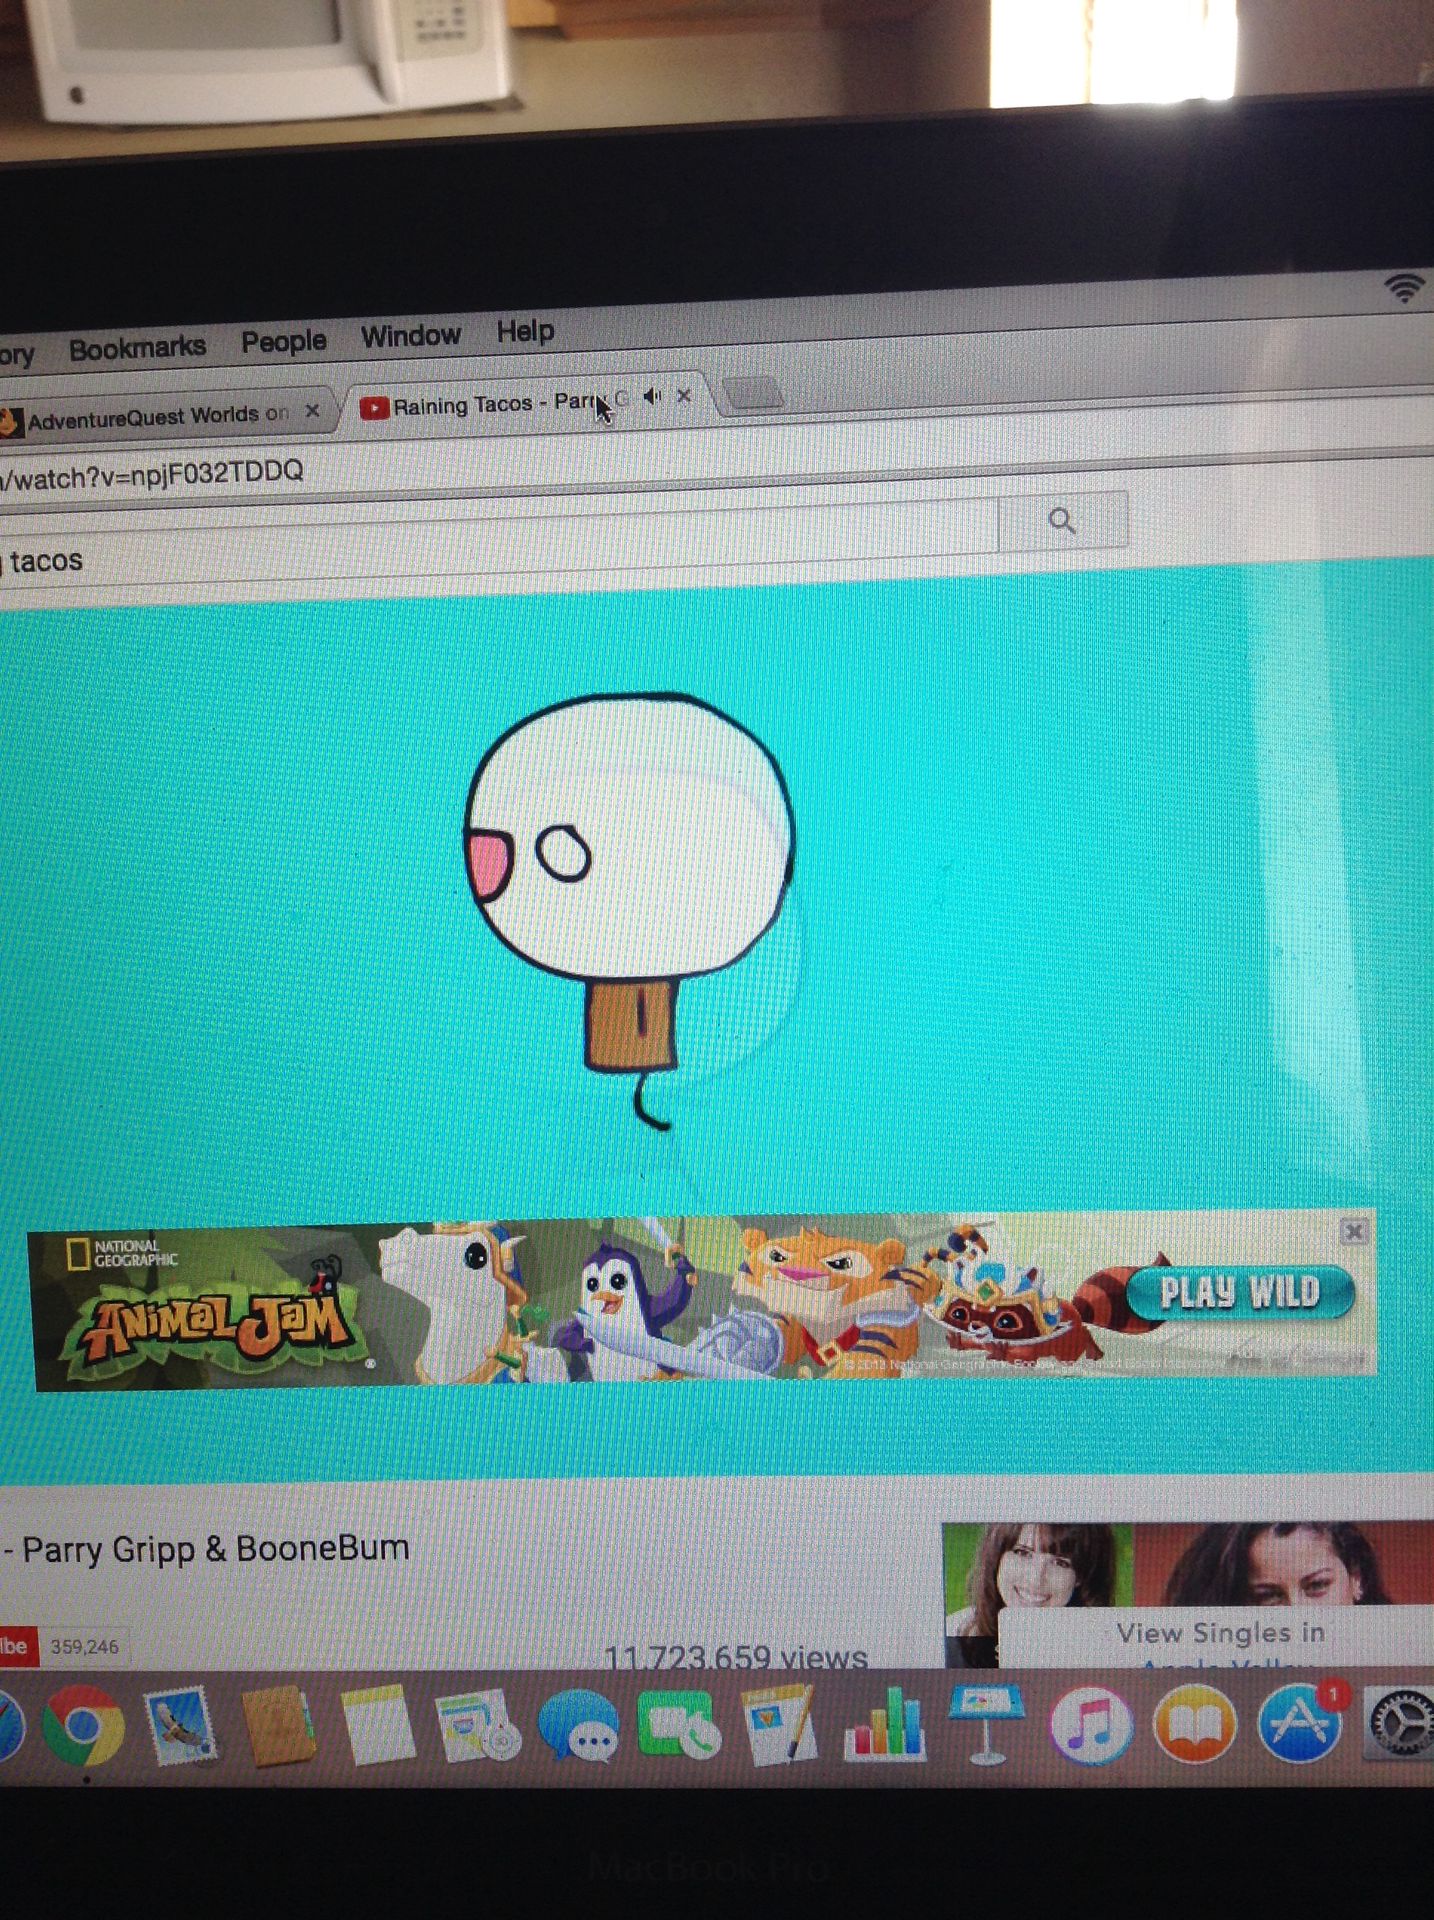Viewport: 1434px width, 1920px height.
Task: Close the Raining Tacos tab
Action: pos(684,396)
